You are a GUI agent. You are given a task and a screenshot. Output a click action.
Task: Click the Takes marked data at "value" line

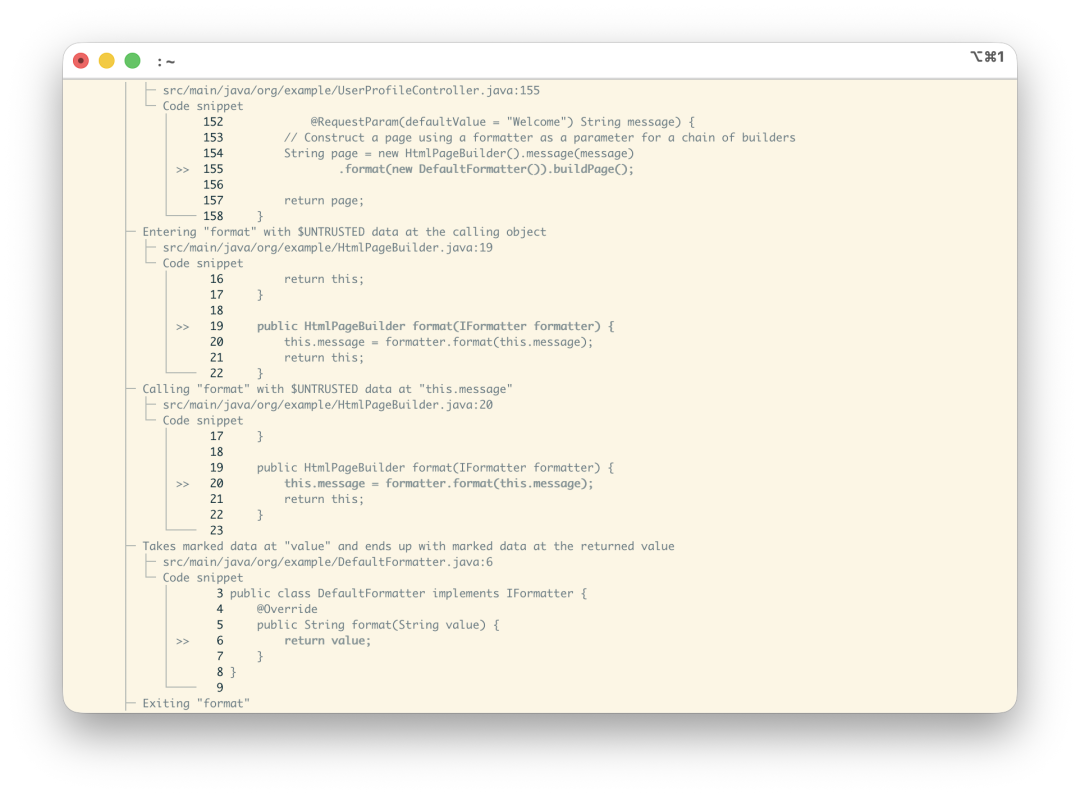point(408,546)
